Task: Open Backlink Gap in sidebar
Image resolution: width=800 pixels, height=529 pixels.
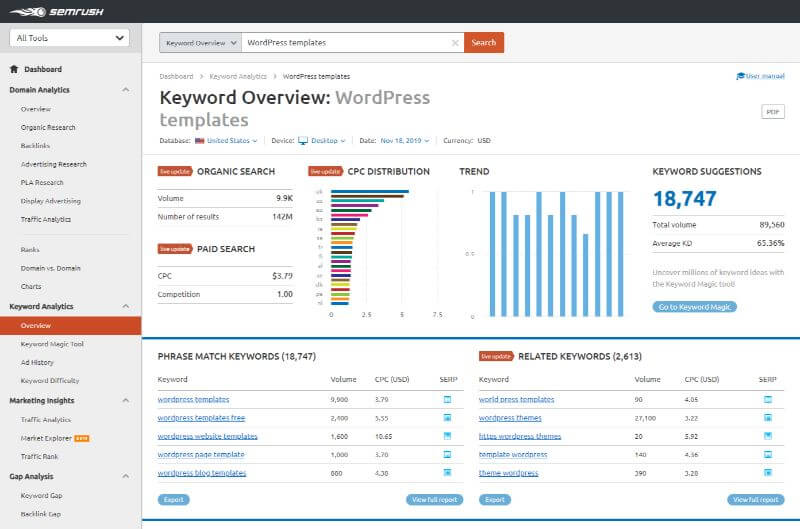Action: pyautogui.click(x=40, y=514)
